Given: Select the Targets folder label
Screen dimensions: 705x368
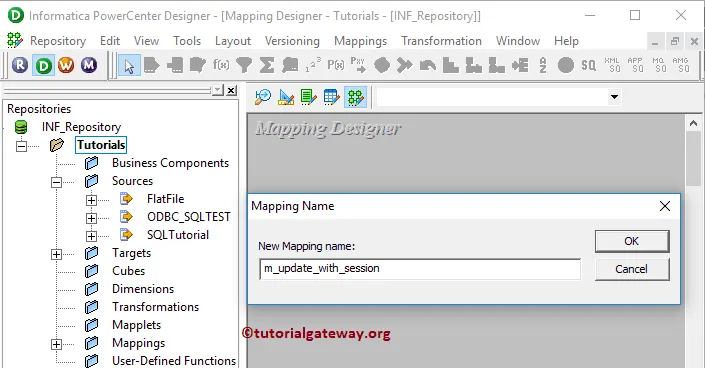Looking at the screenshot, I should pyautogui.click(x=131, y=253).
